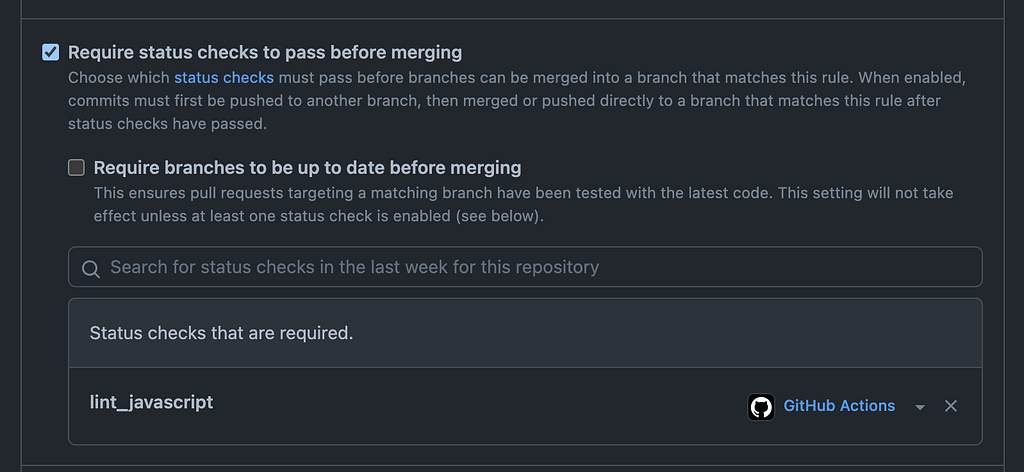Toggle via the "Require branches to be up to date" label
Image resolution: width=1024 pixels, height=472 pixels.
tap(308, 168)
